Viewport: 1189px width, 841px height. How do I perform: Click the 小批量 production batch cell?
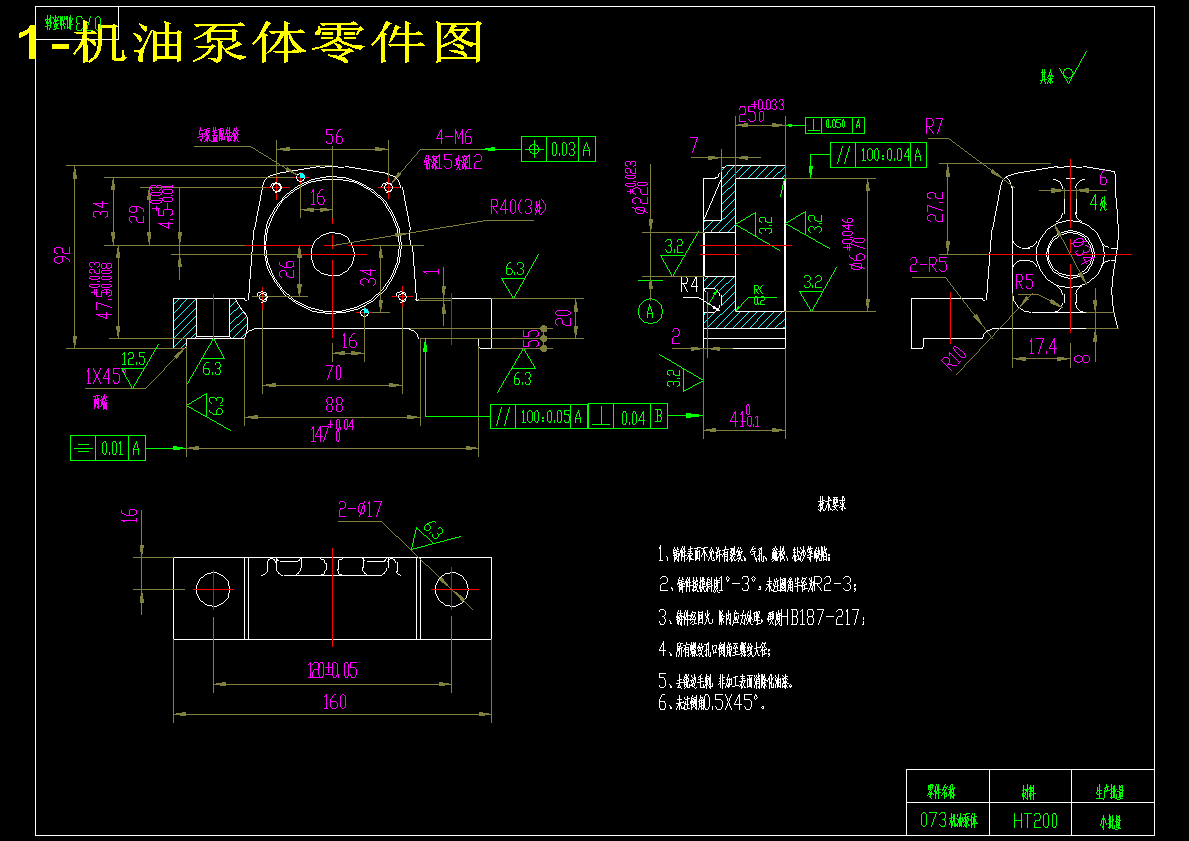[1111, 821]
